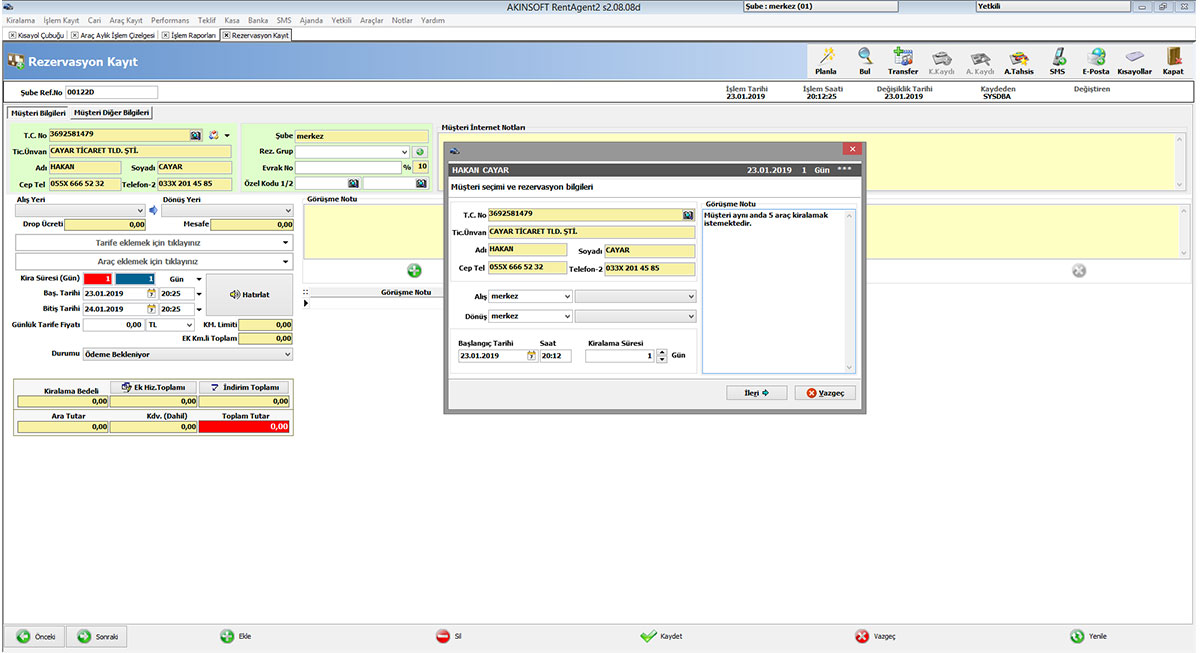Click the Şube Ref.No input field

pos(110,91)
